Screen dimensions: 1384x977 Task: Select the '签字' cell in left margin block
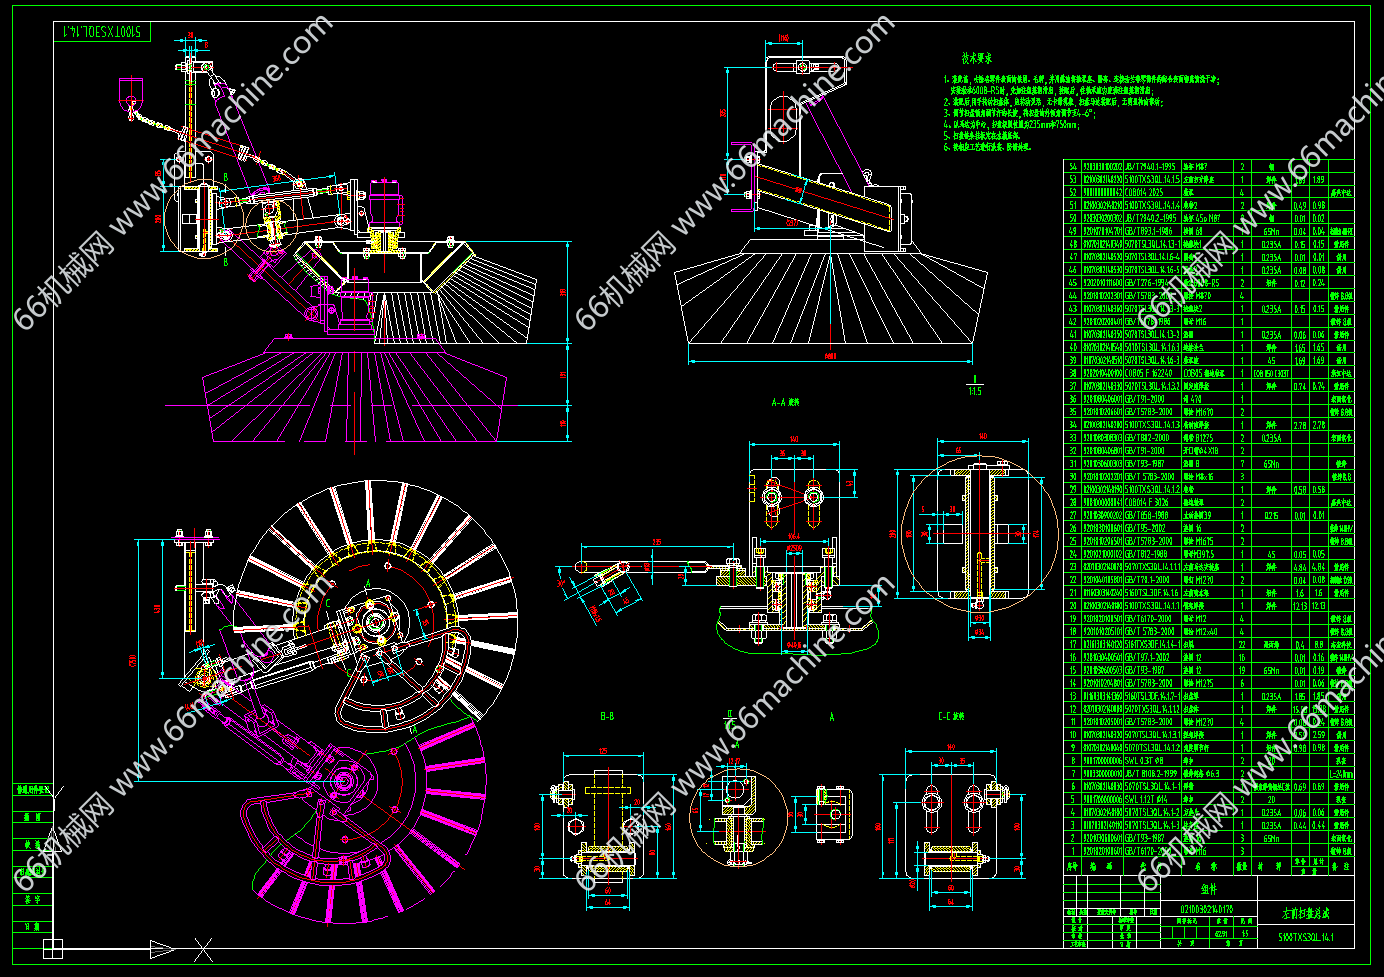33,899
